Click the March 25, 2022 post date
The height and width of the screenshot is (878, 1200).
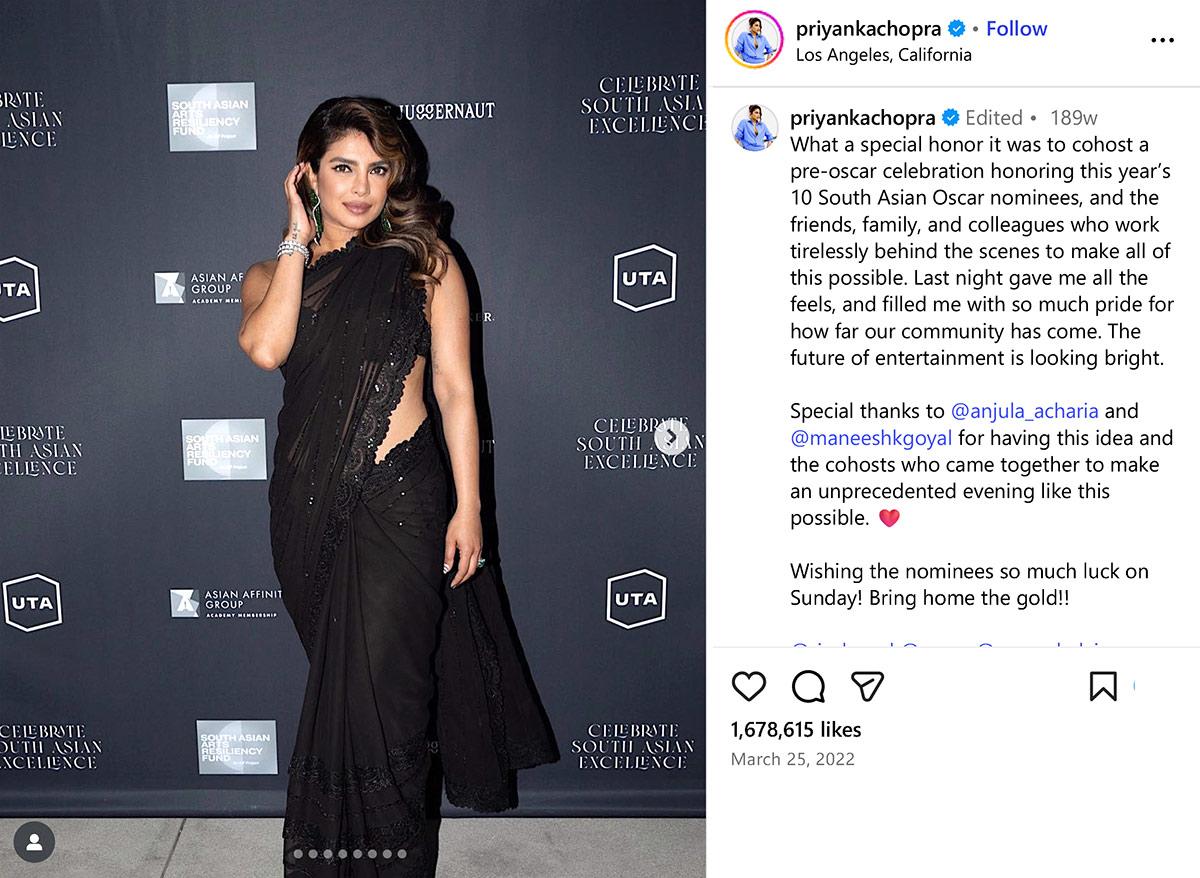793,759
